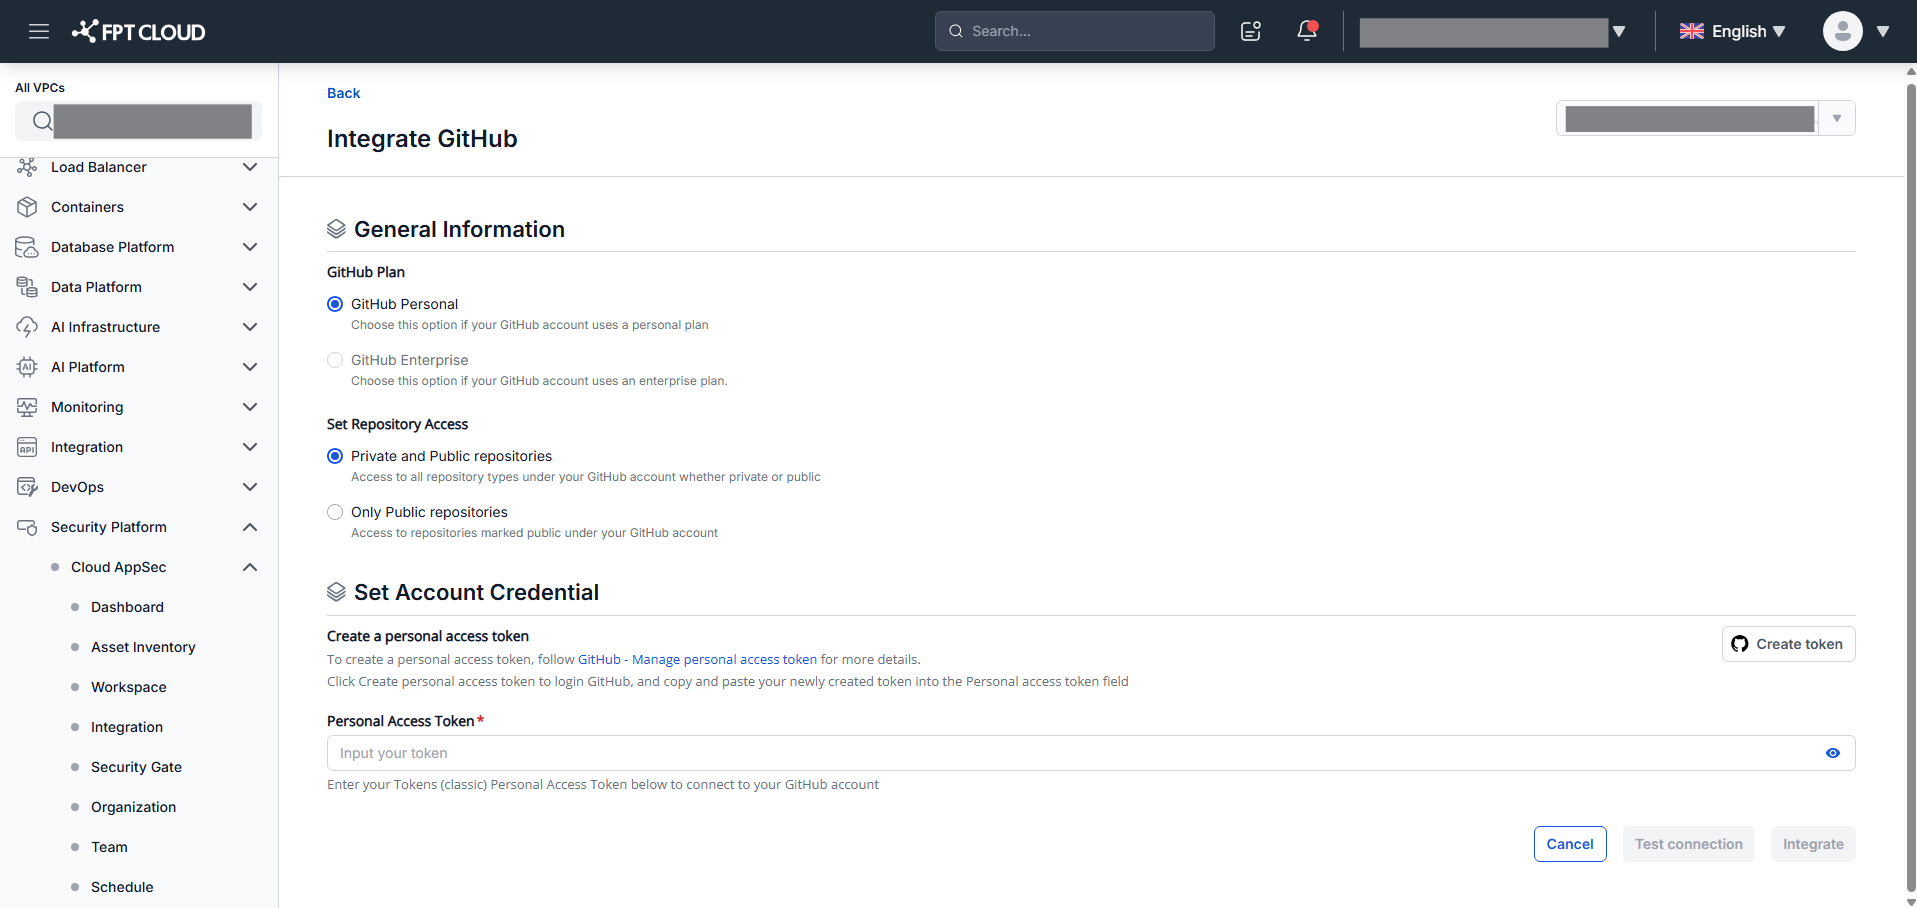
Task: Focus the top Search field
Action: pos(1074,31)
